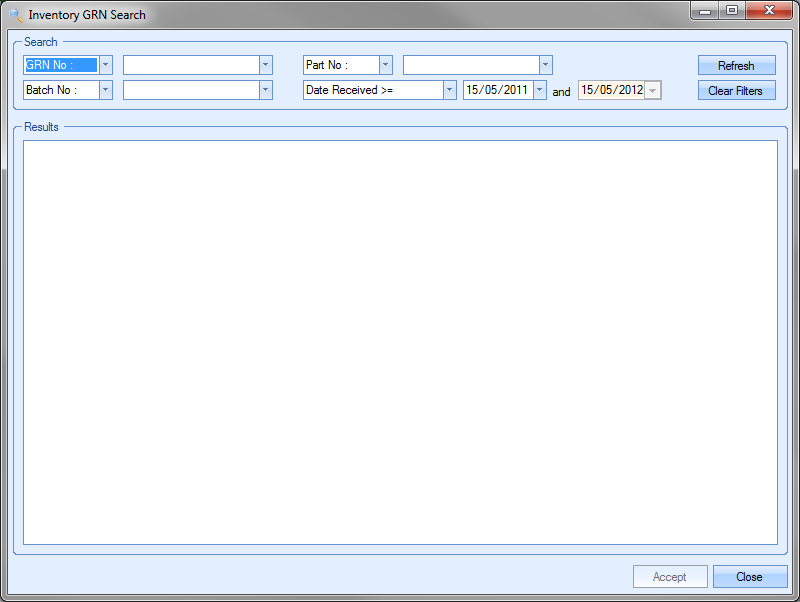Click the Inventory GRN Search magnifier icon

(x=15, y=15)
